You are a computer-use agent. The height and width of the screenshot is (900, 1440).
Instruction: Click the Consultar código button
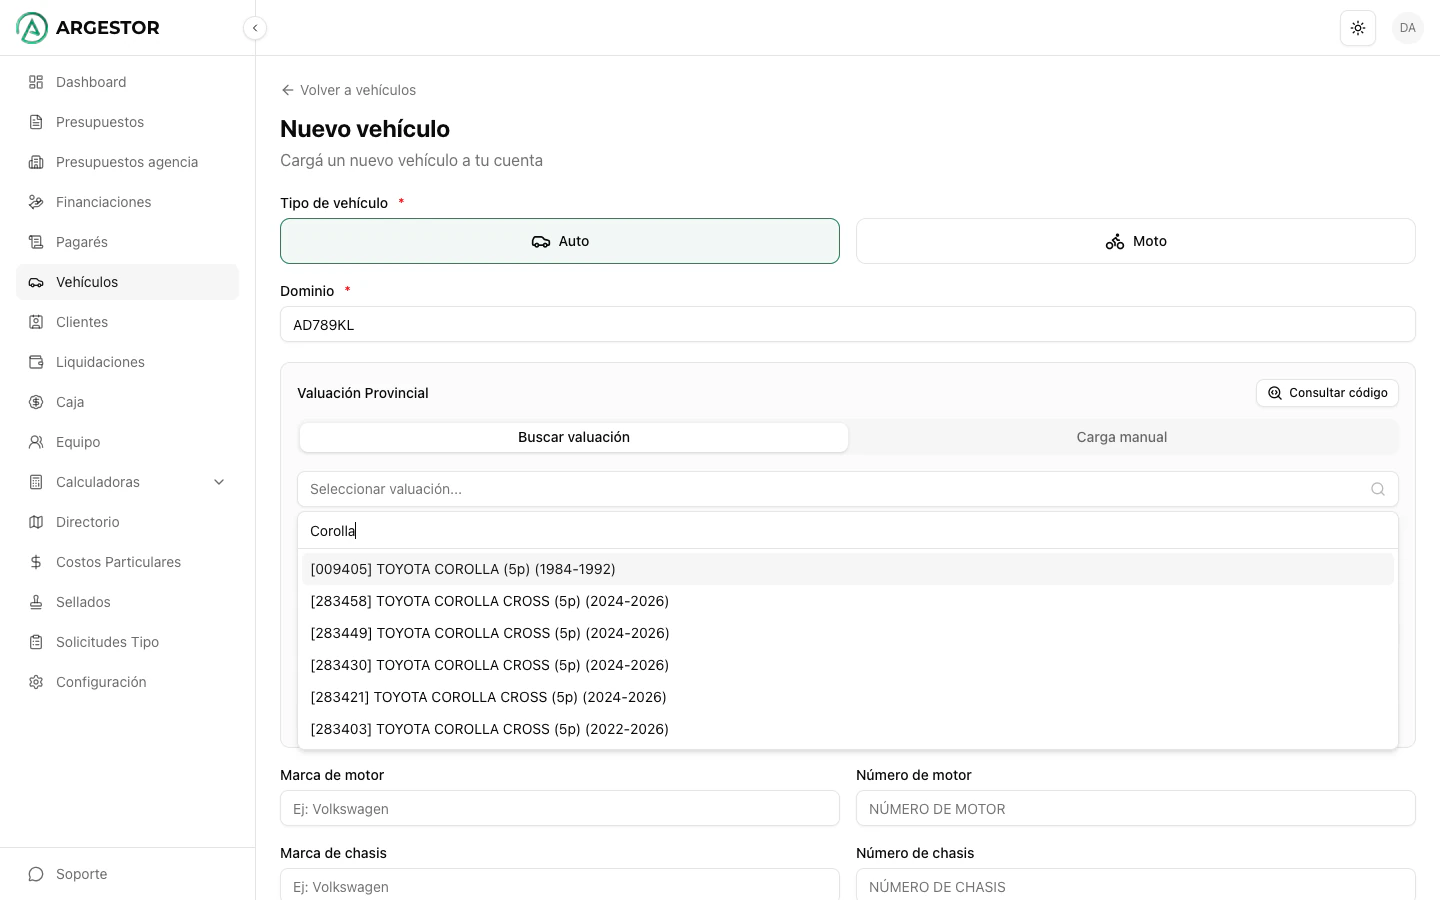tap(1327, 393)
